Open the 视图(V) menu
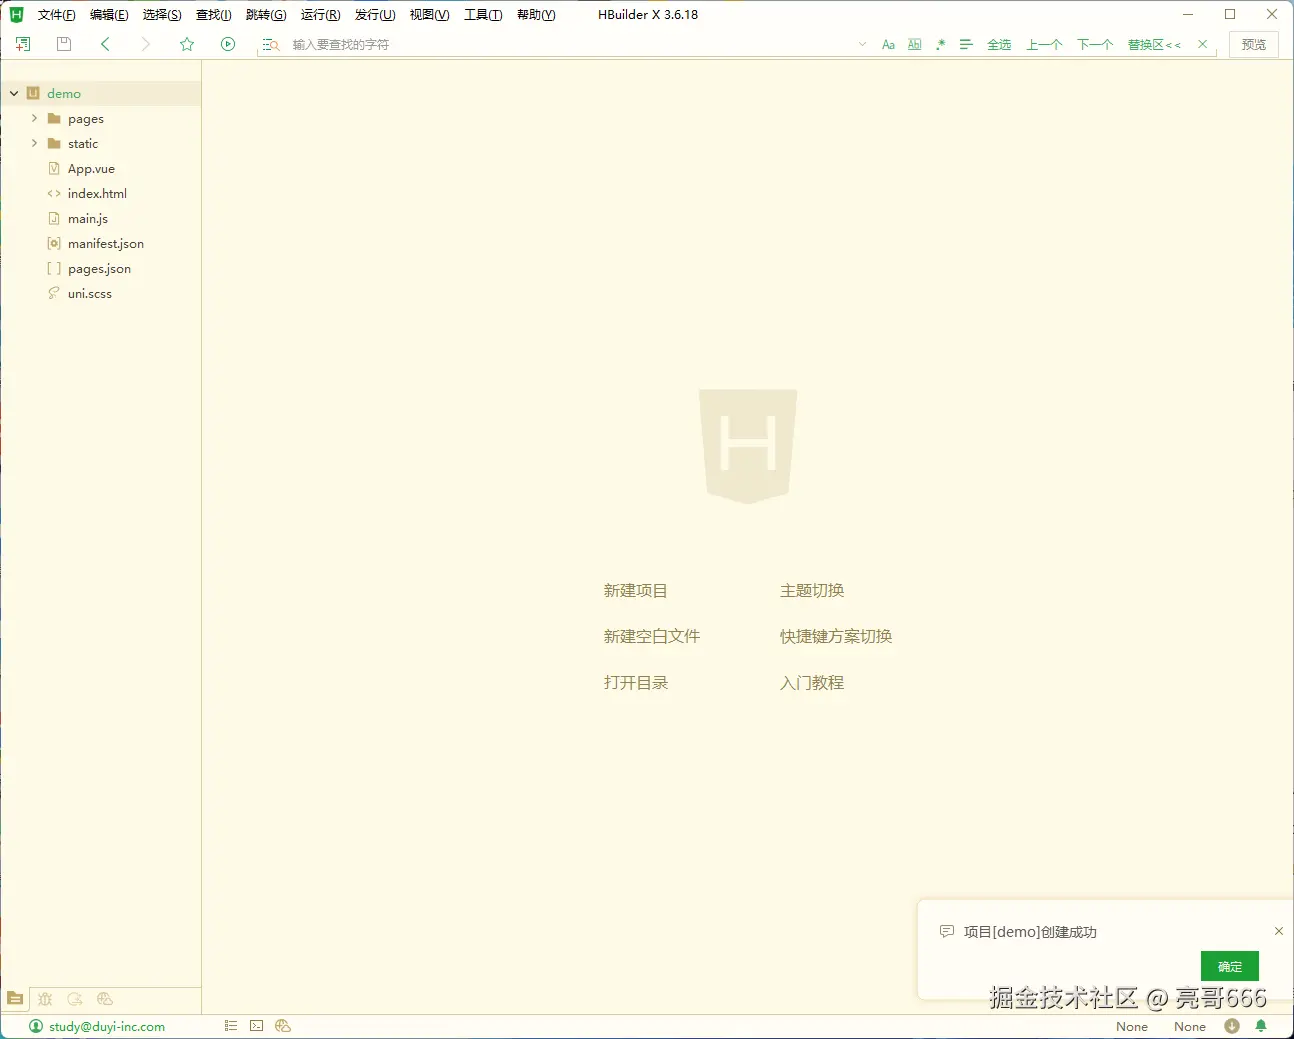1294x1039 pixels. [x=430, y=15]
